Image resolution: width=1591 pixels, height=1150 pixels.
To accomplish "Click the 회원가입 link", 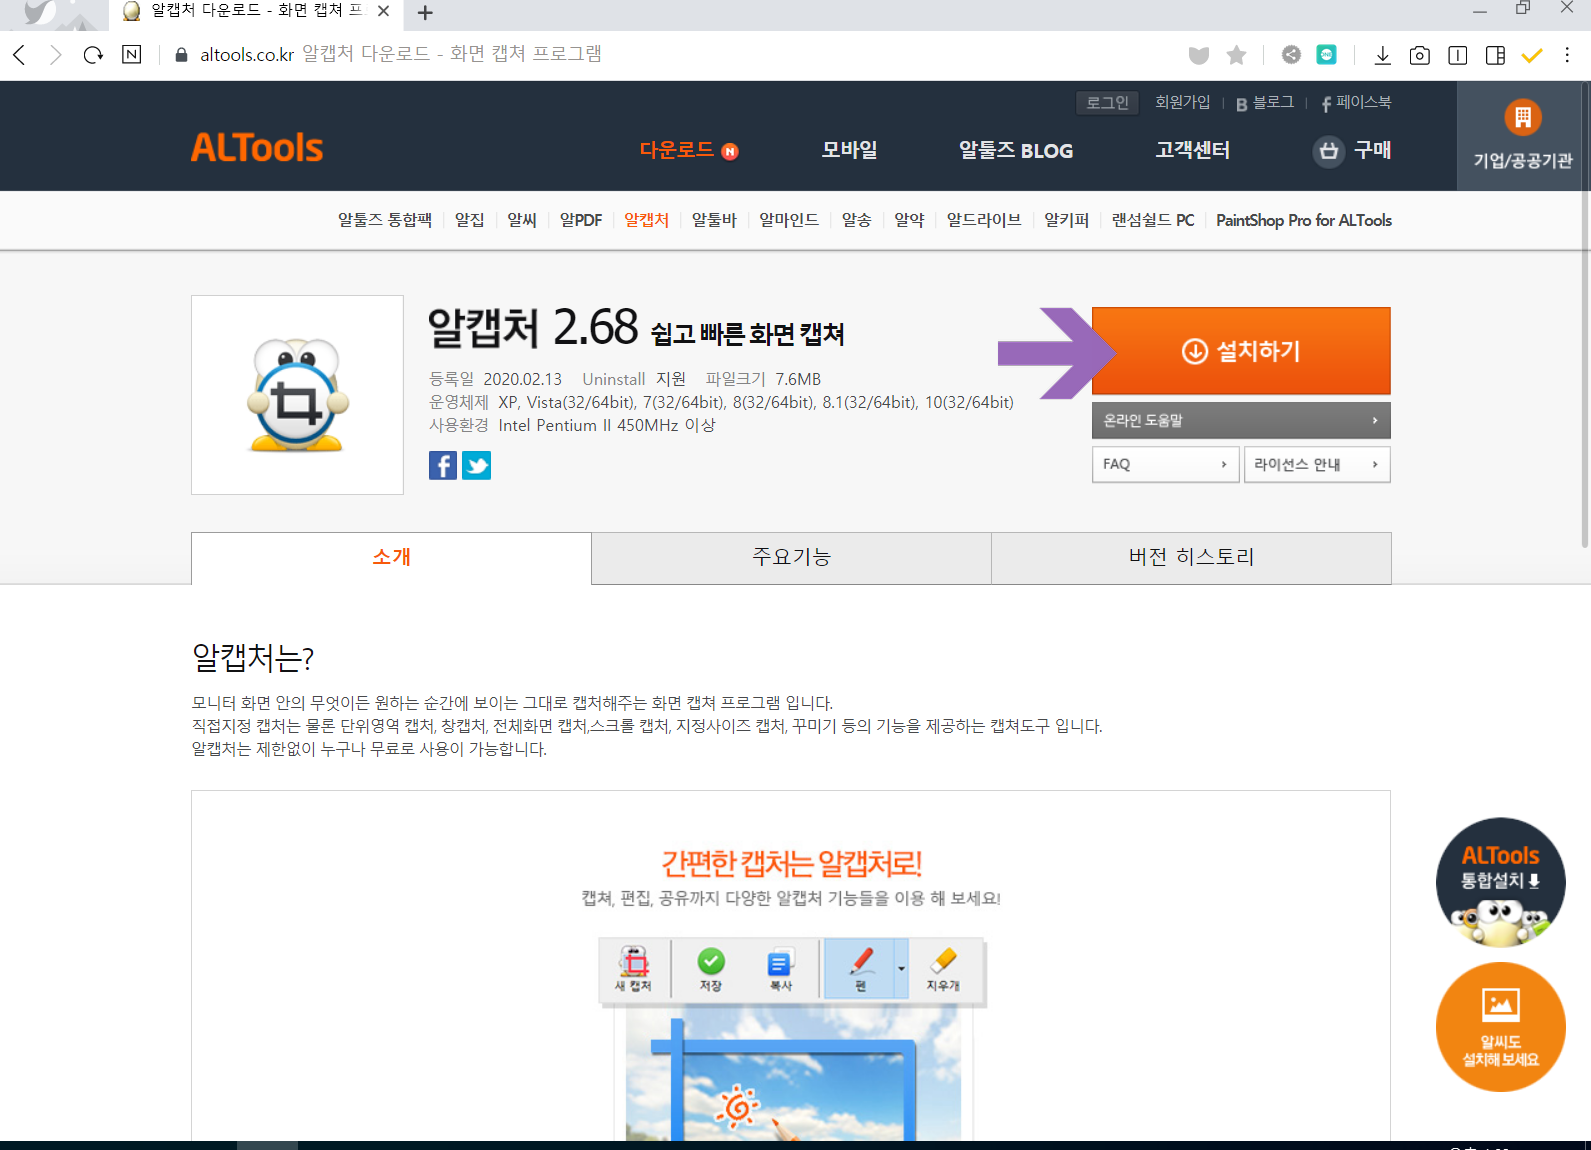I will (x=1182, y=102).
